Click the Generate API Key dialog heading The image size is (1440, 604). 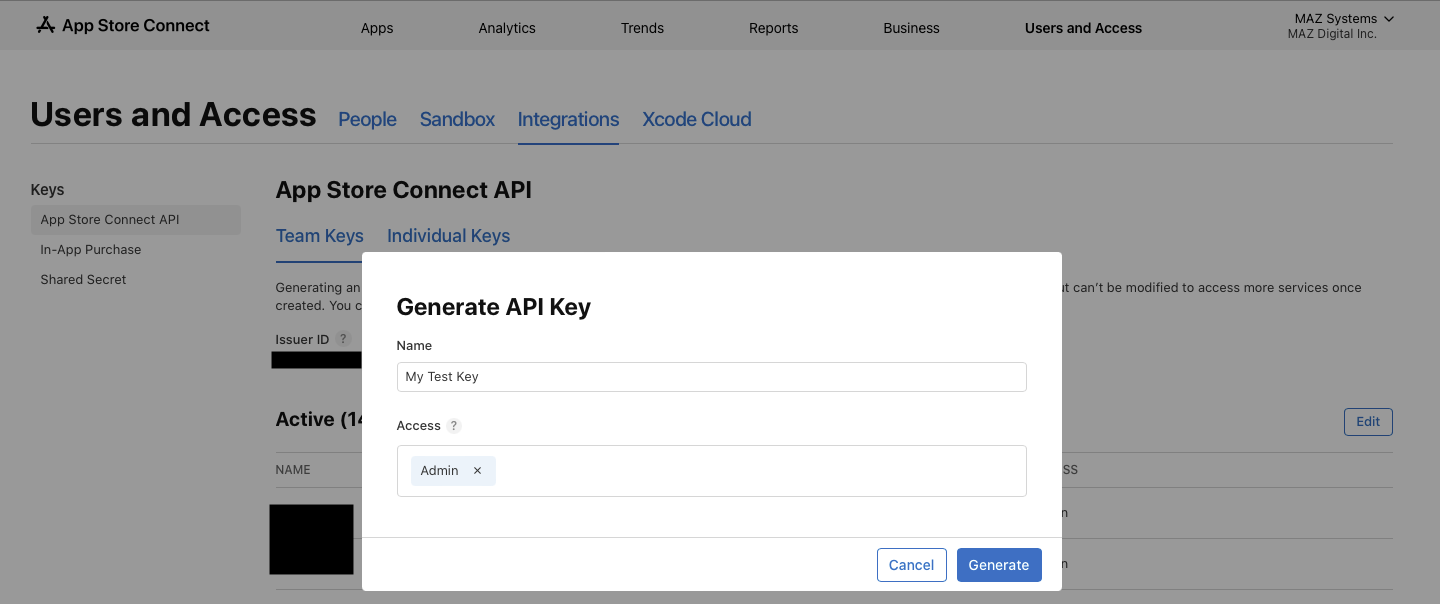click(x=494, y=307)
